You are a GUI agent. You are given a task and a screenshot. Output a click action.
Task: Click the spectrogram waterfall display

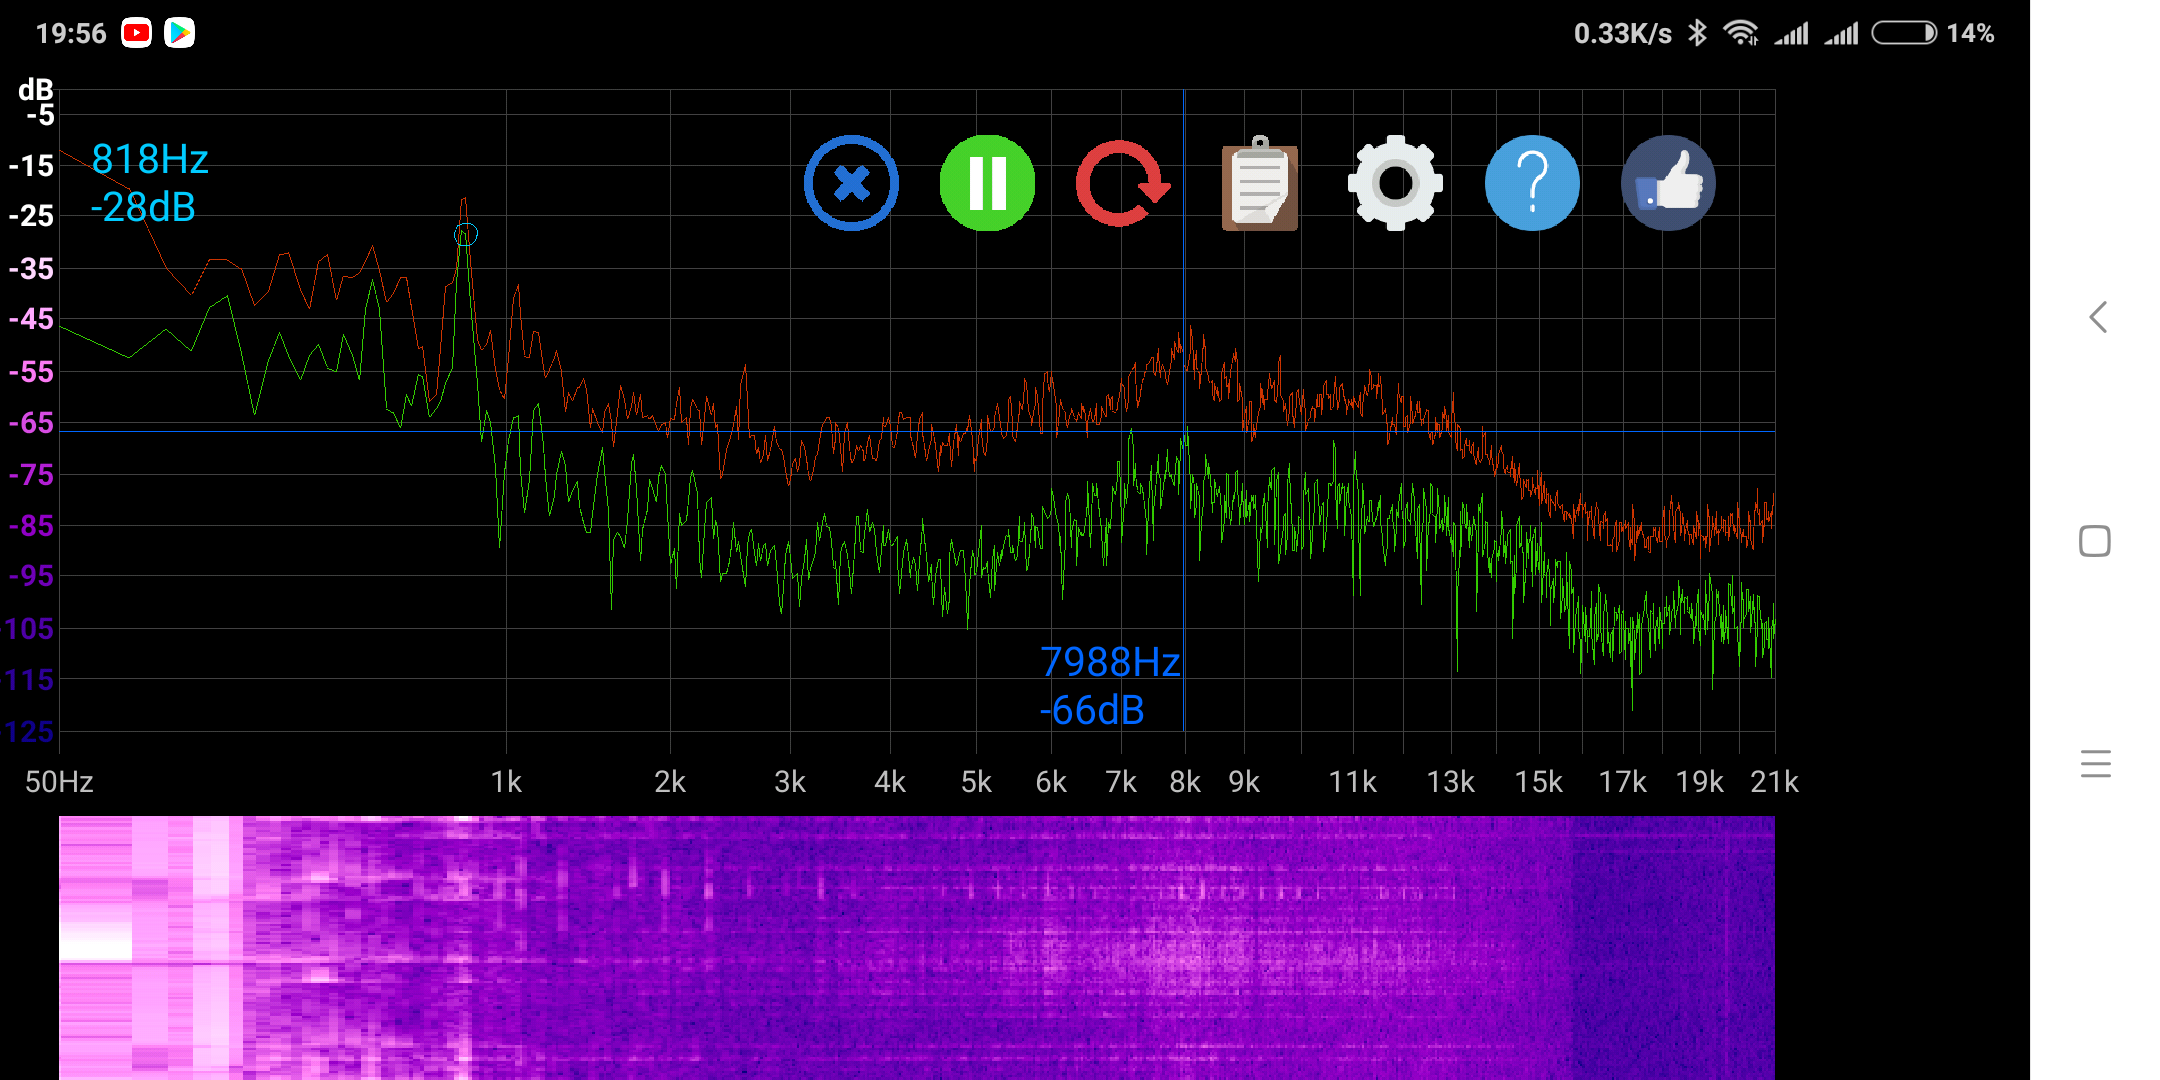[917, 948]
